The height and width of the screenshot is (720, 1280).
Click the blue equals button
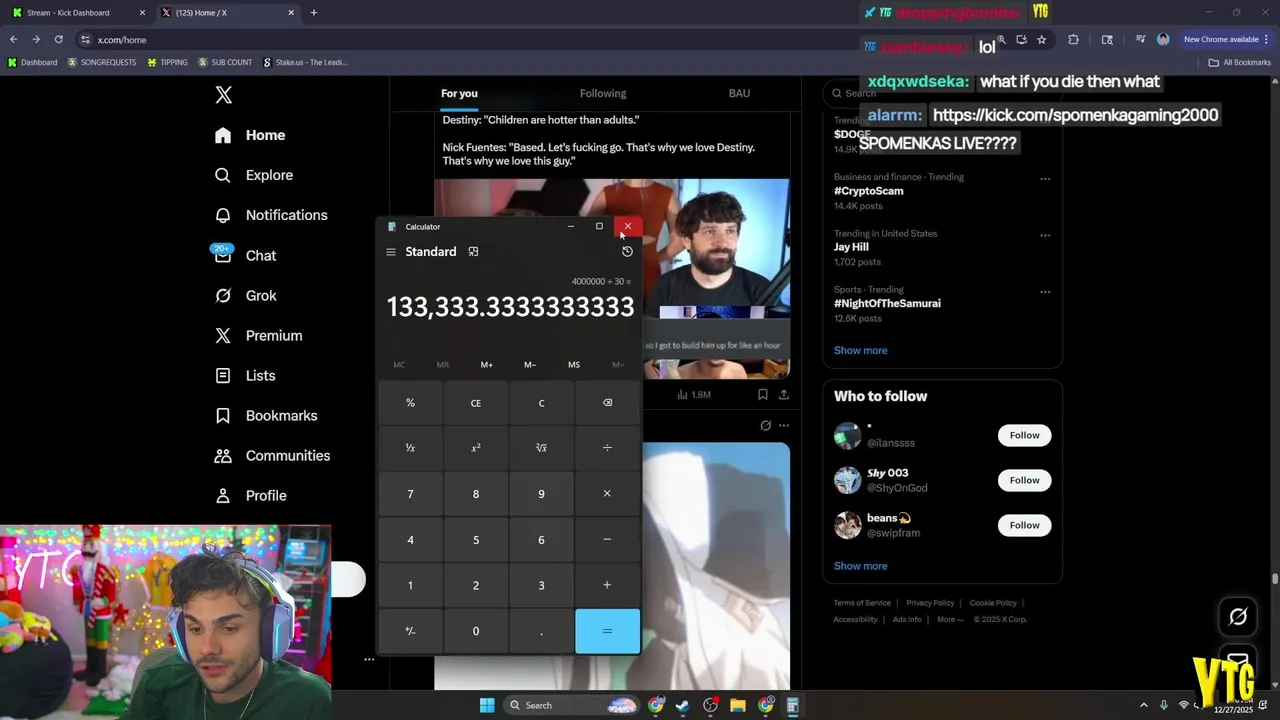point(607,631)
